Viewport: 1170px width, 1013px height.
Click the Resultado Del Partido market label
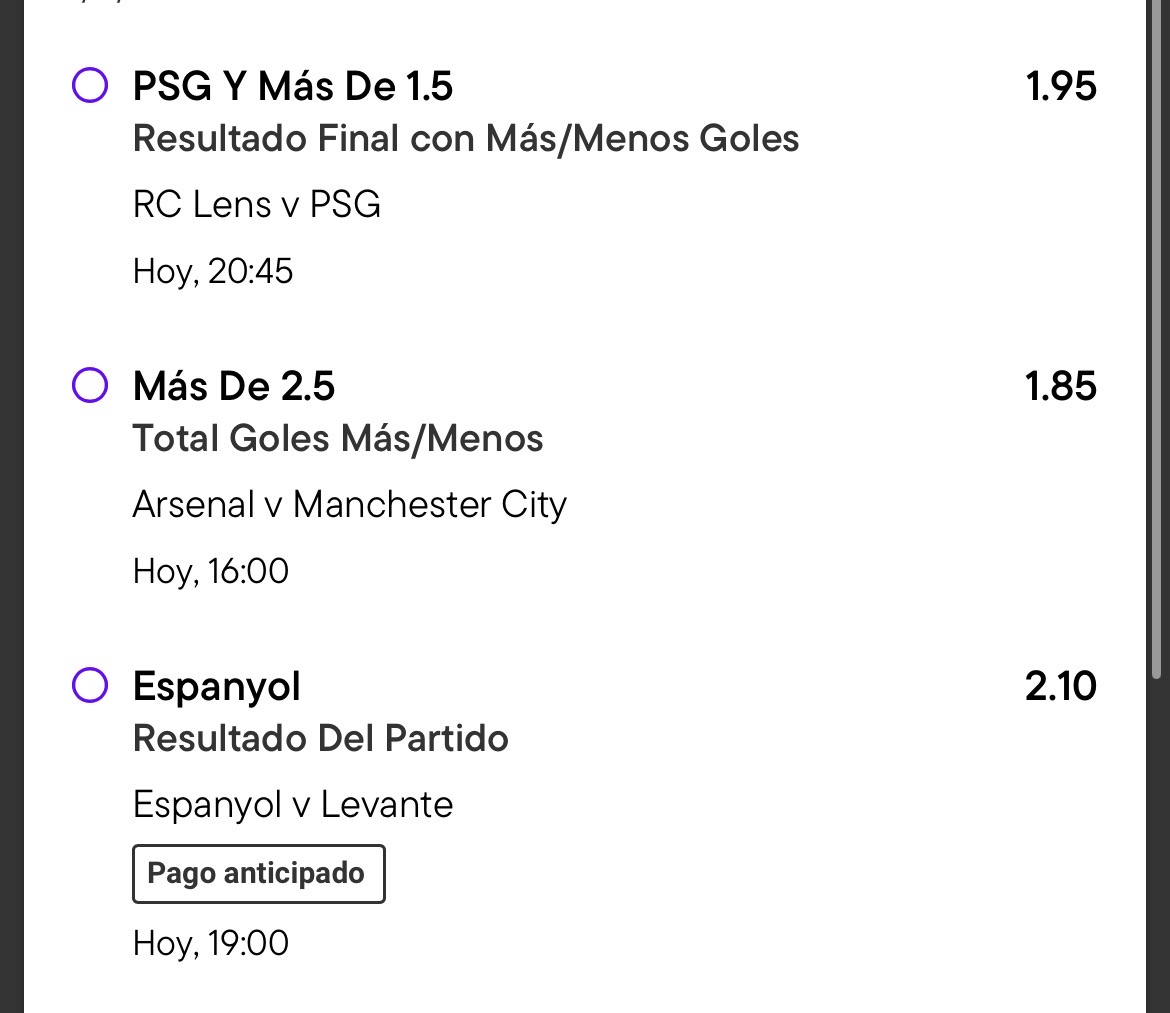[x=321, y=738]
